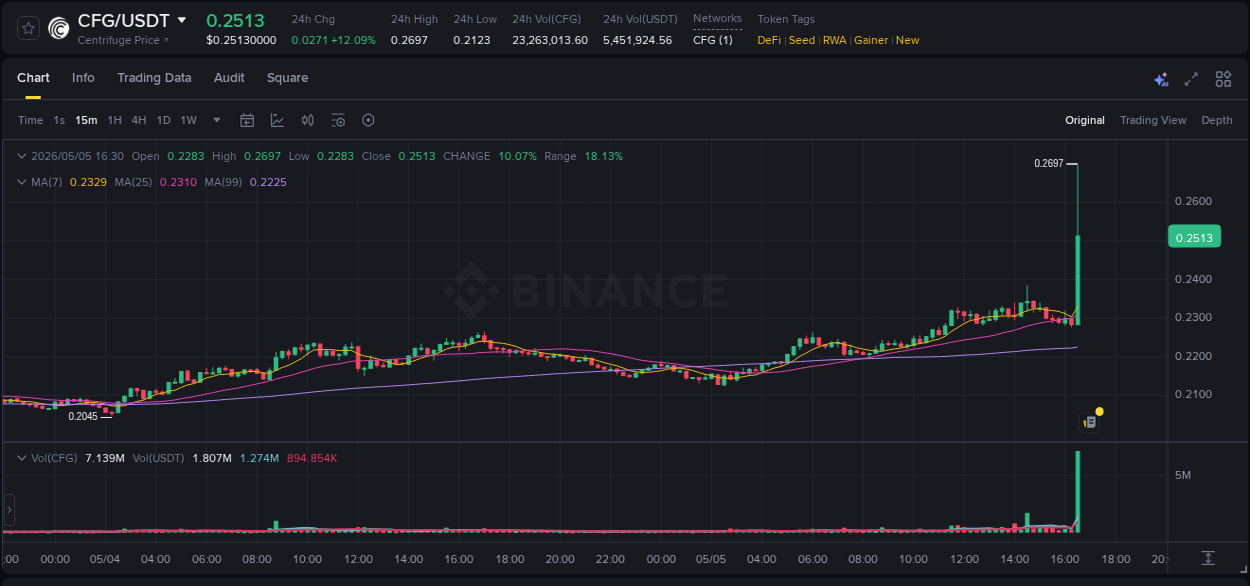Collapse the MA indicator legend row

[x=21, y=182]
